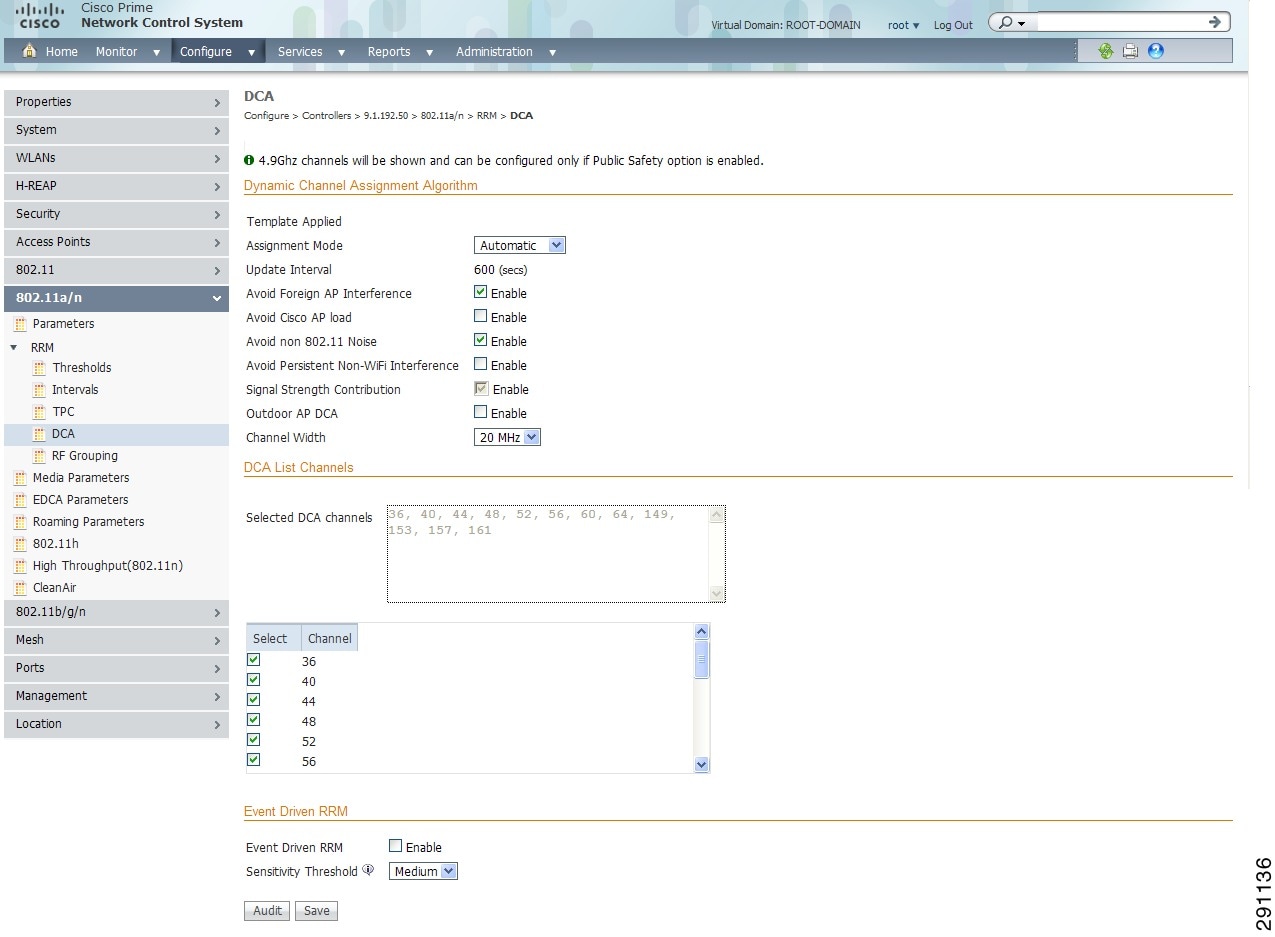1275x937 pixels.
Task: Open the CleanAir settings icon
Action: 22,588
